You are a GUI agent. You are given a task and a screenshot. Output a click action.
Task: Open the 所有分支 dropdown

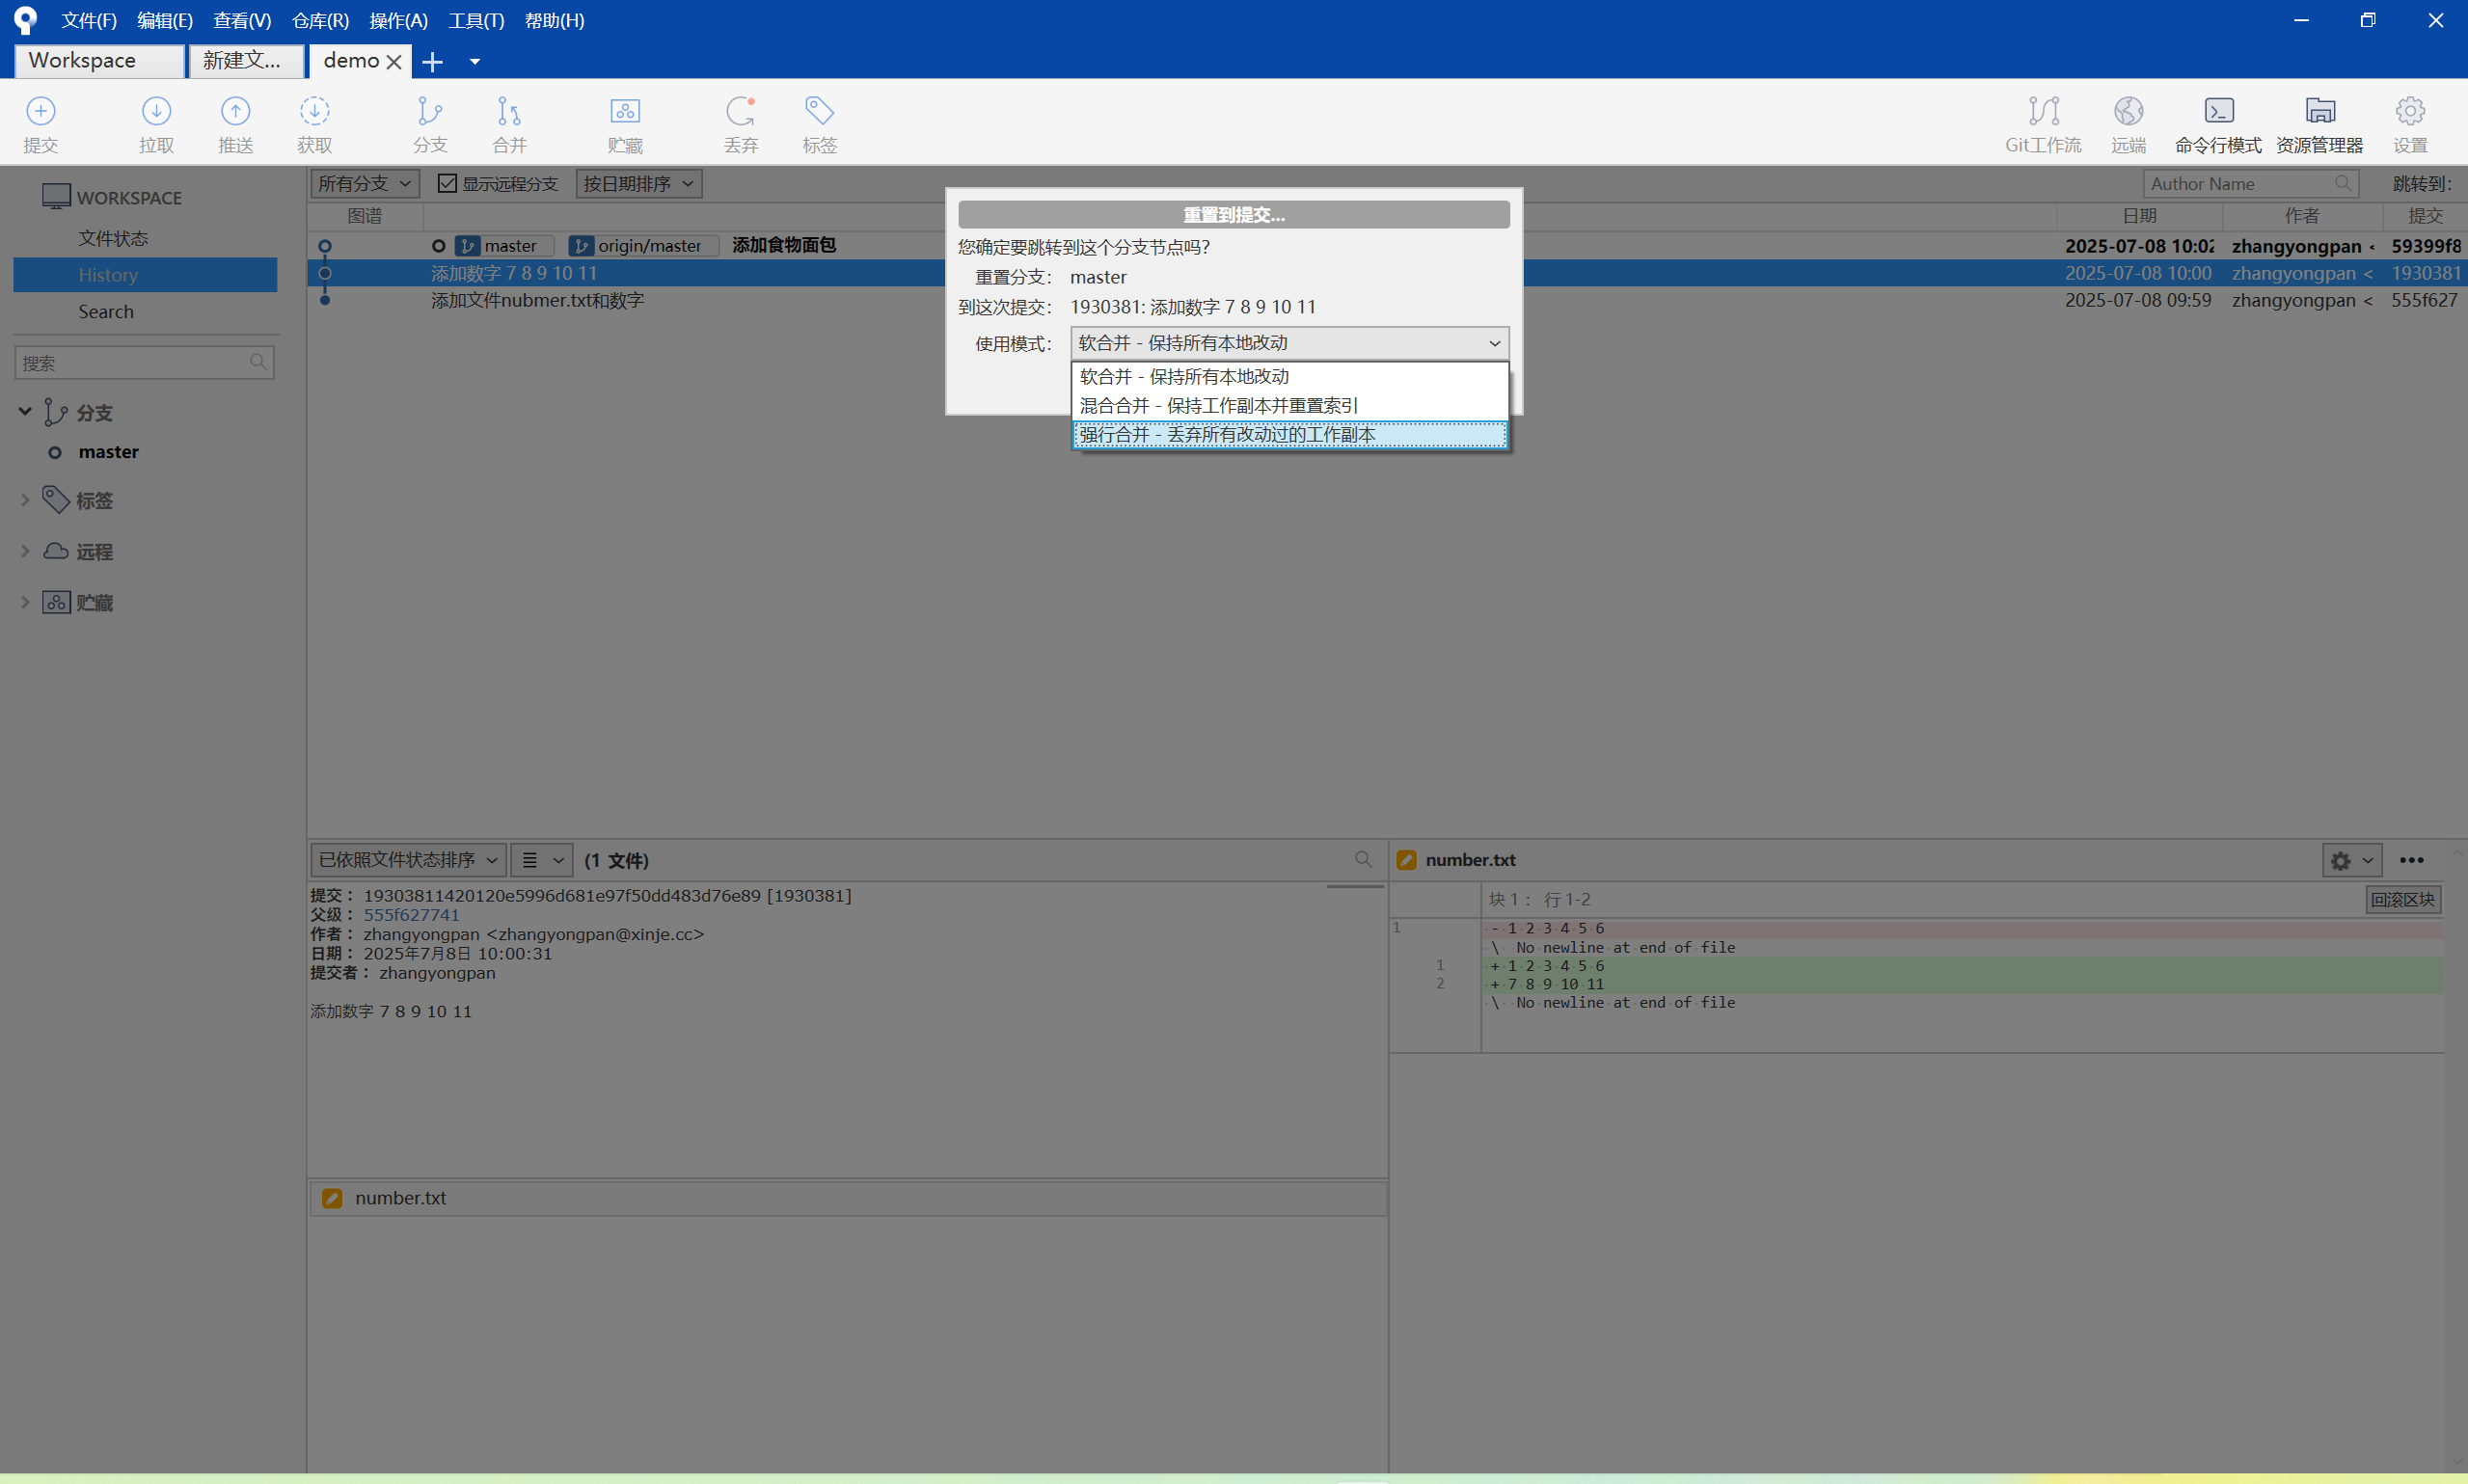click(364, 183)
